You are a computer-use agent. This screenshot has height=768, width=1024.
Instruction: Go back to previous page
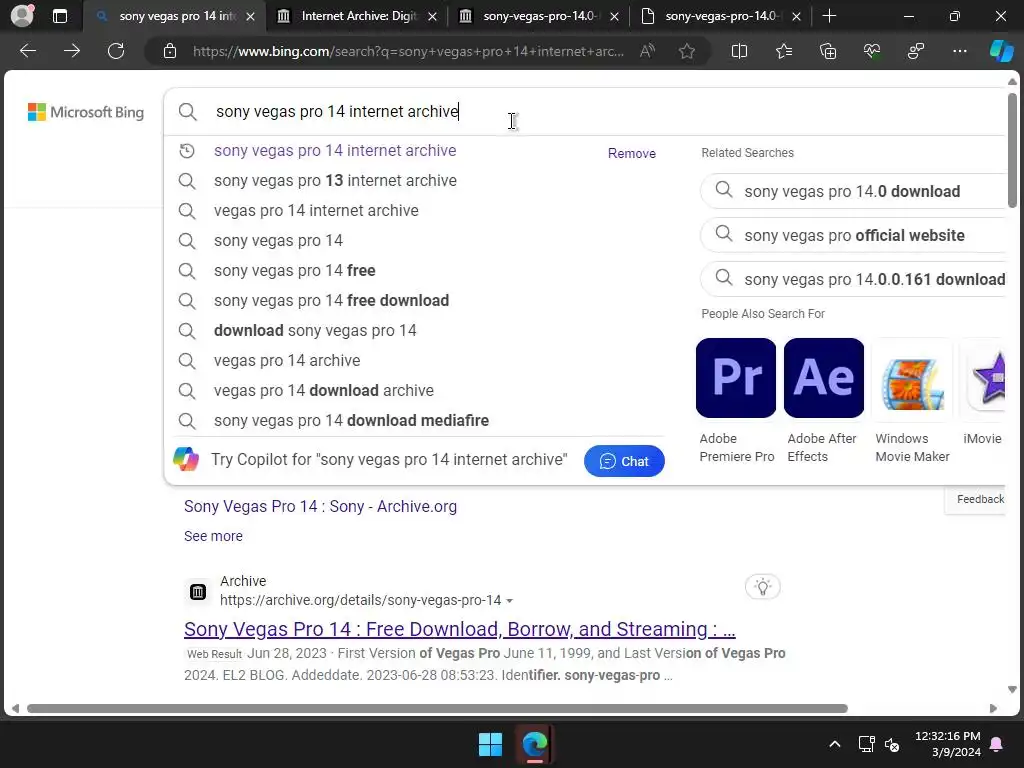[28, 51]
